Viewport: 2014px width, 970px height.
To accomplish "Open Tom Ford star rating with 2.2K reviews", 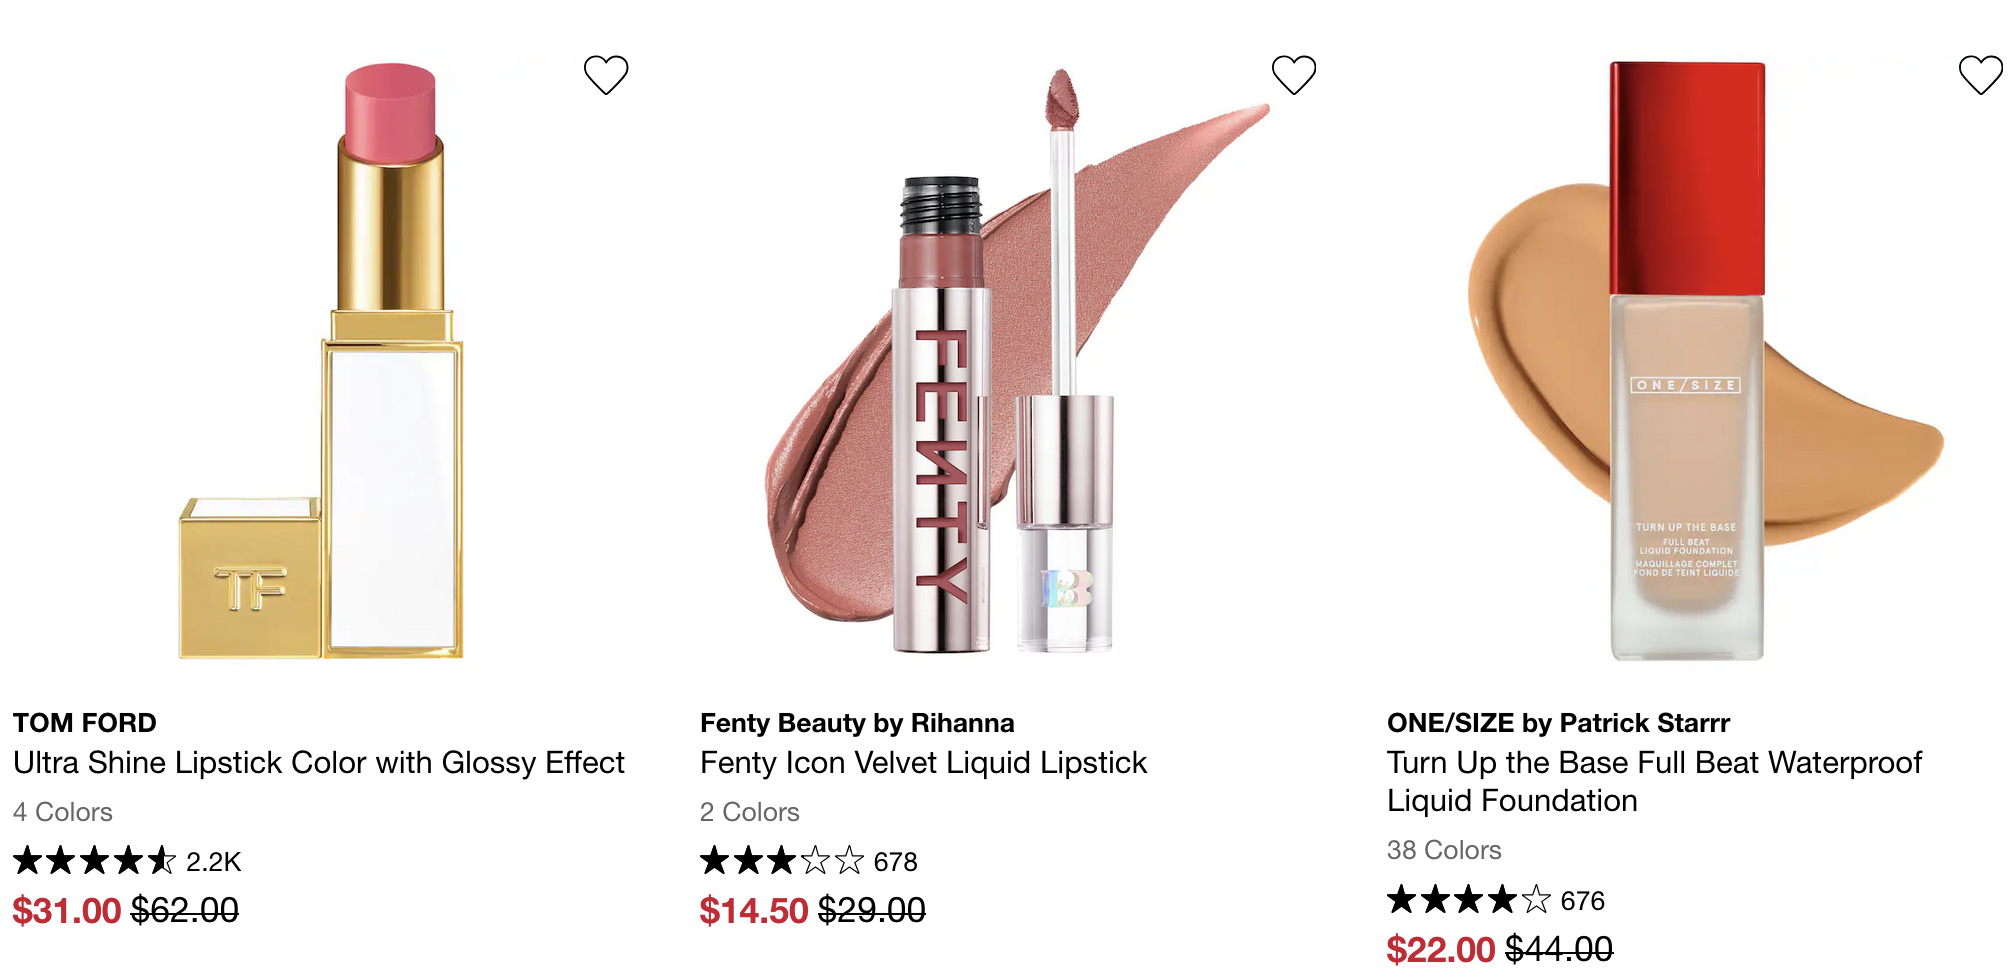I will click(x=127, y=861).
